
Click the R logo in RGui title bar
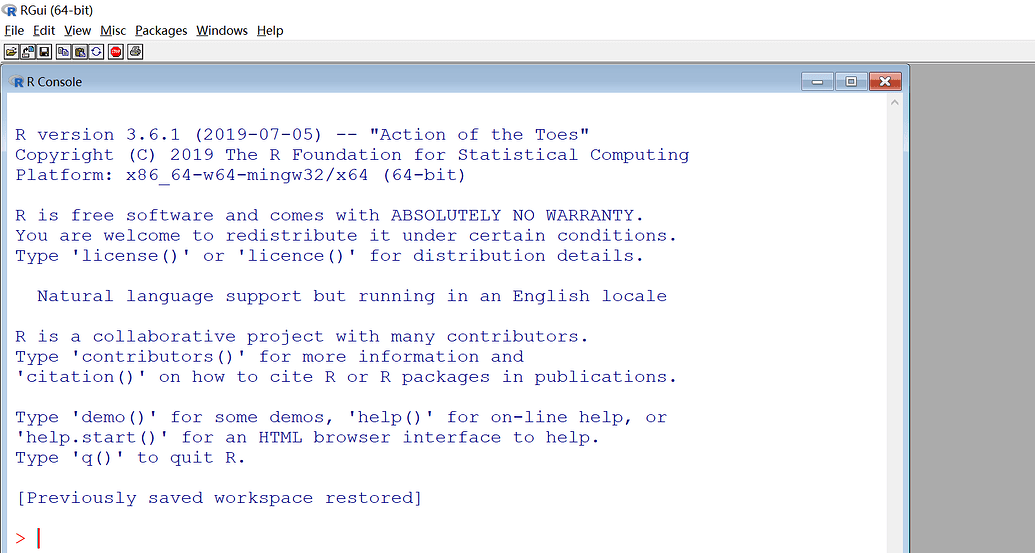coord(9,10)
